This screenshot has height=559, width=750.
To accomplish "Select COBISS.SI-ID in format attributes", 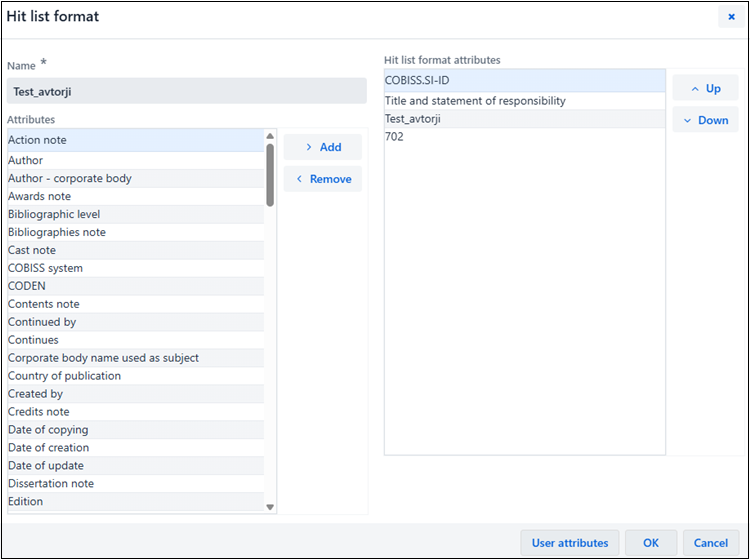I will [525, 80].
